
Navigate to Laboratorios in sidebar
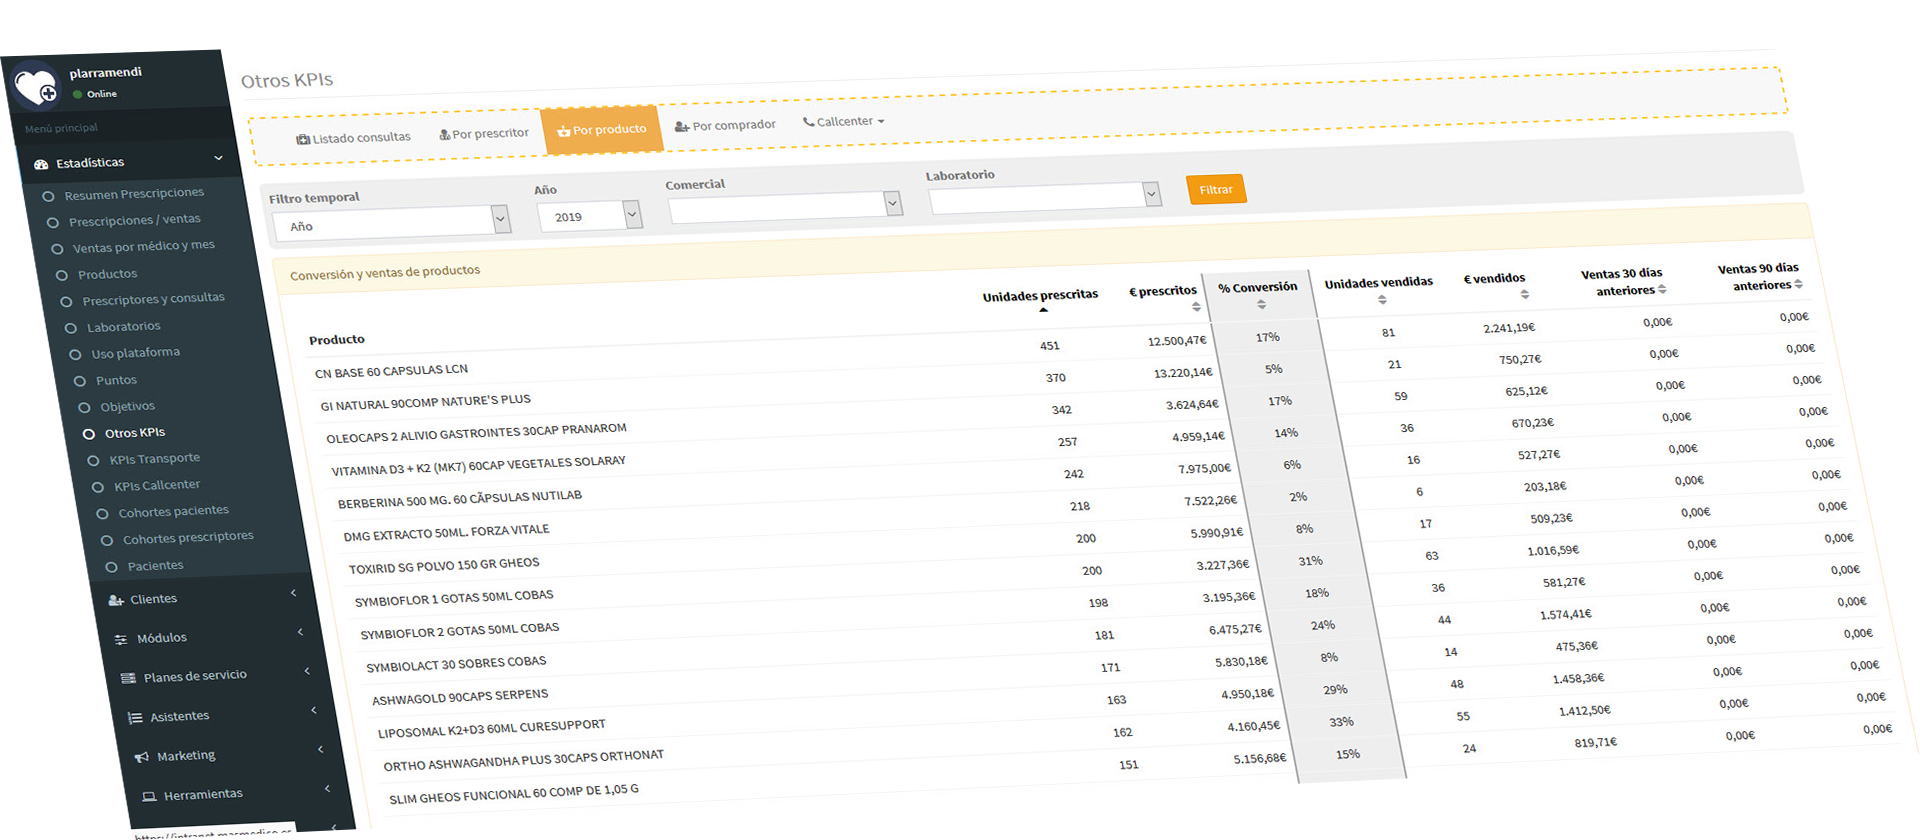[124, 327]
